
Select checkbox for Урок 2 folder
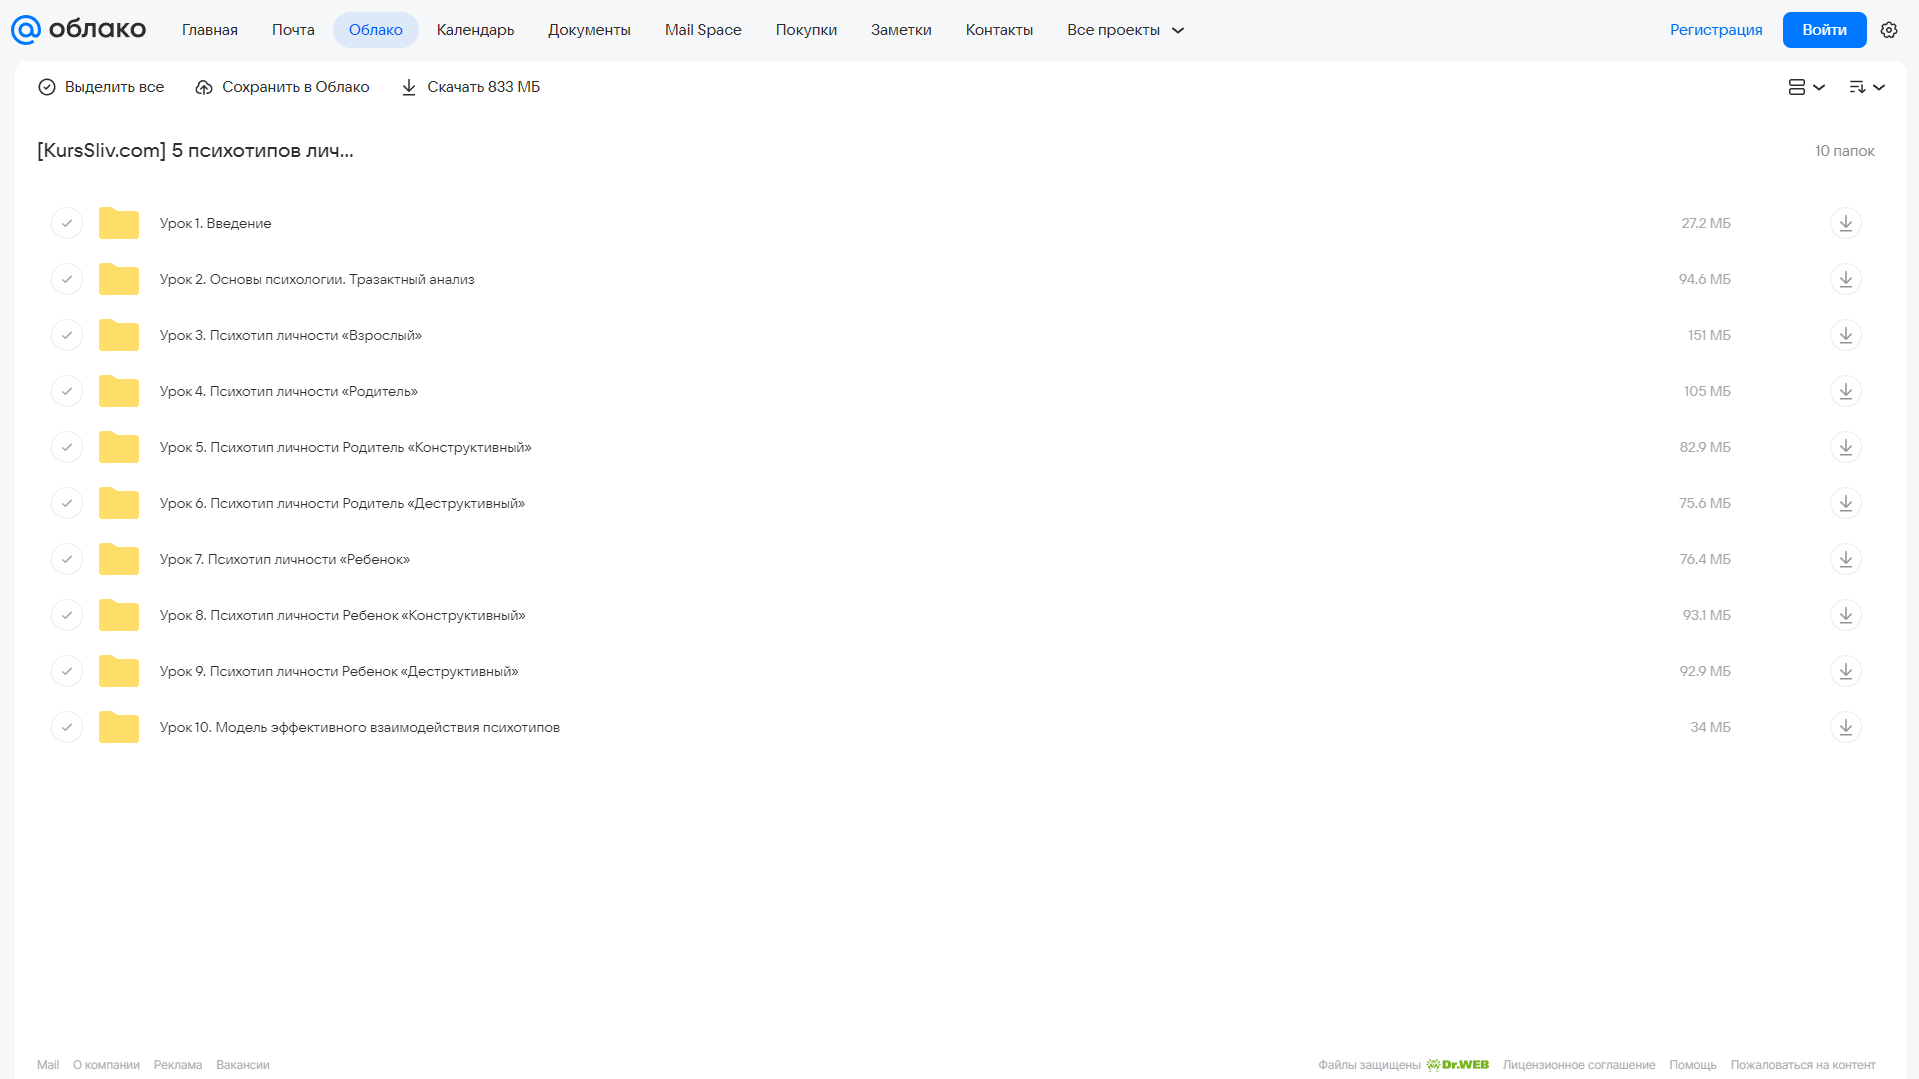[x=67, y=279]
